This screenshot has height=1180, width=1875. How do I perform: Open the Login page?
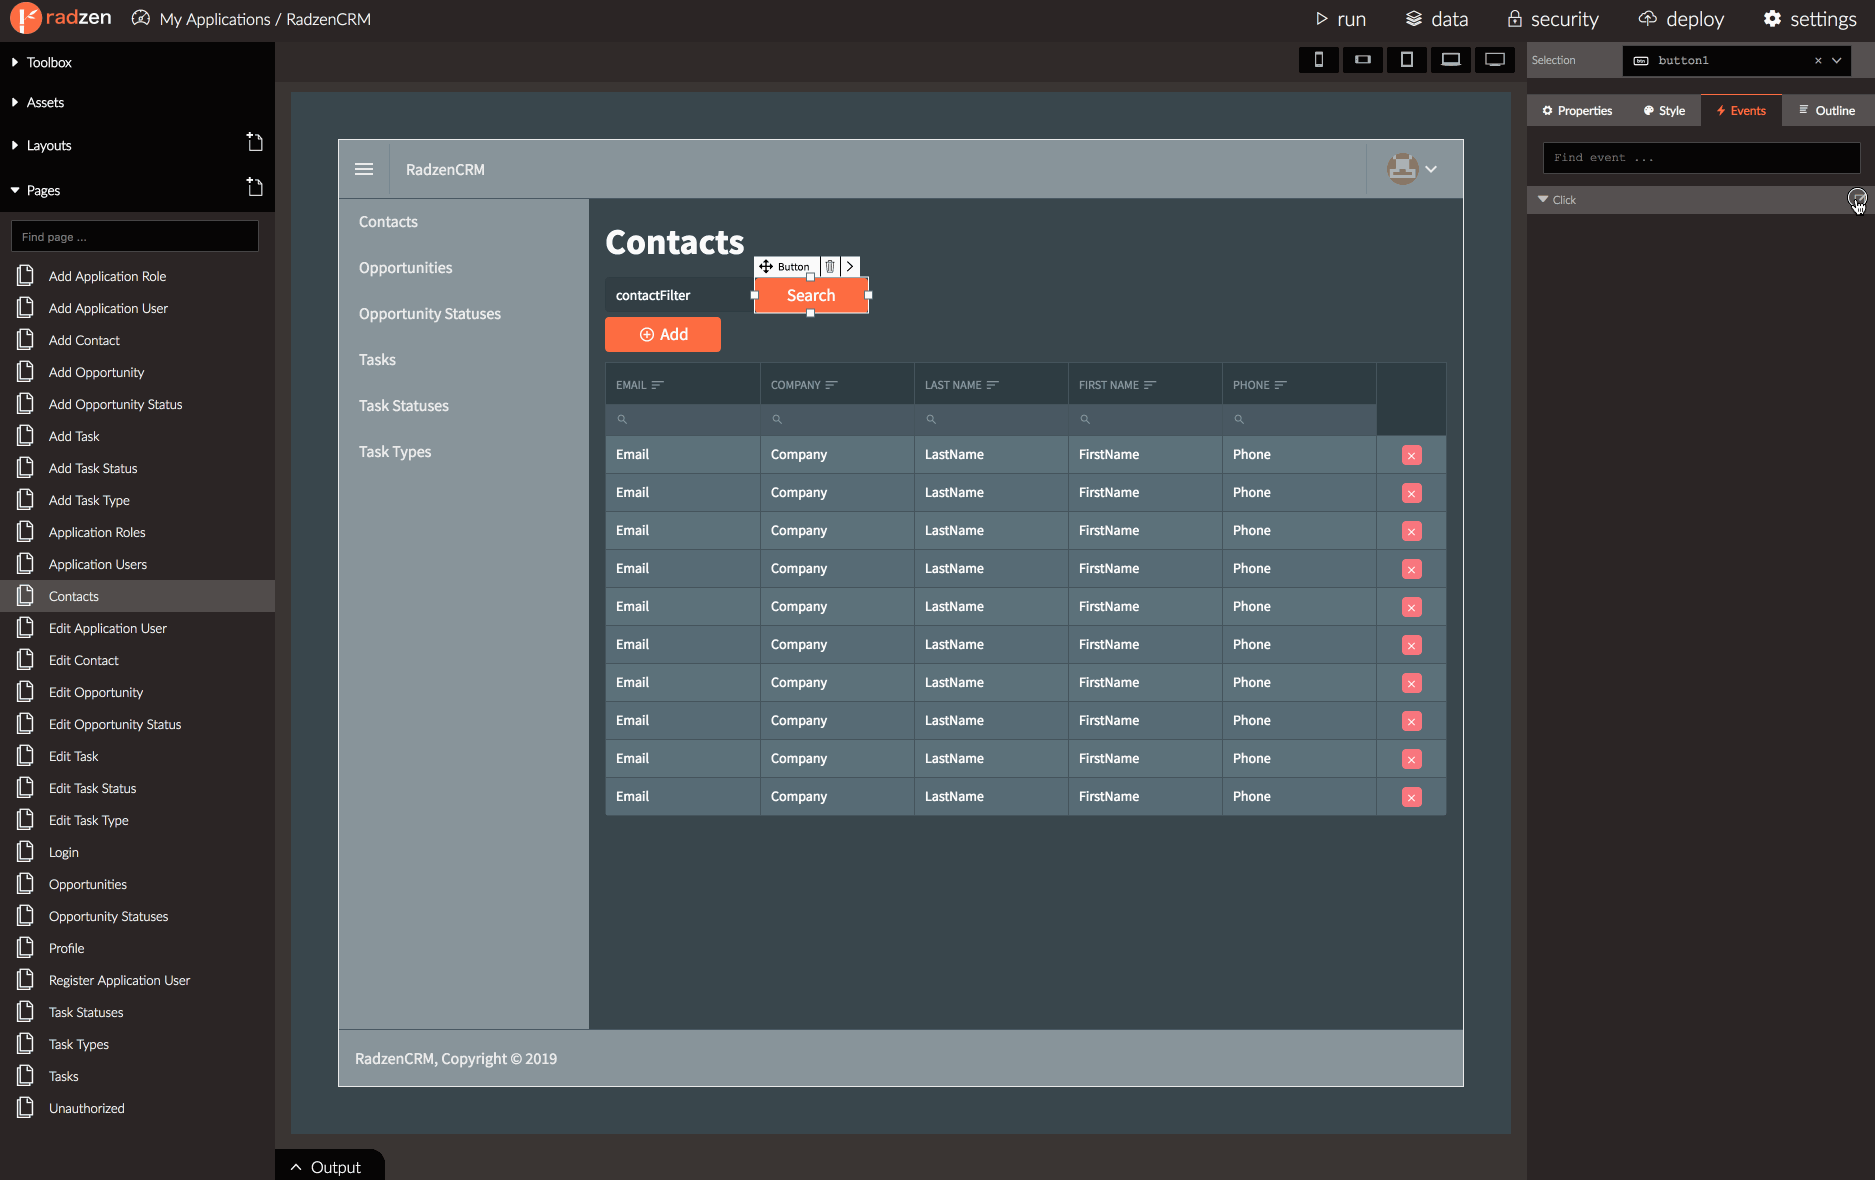point(64,852)
